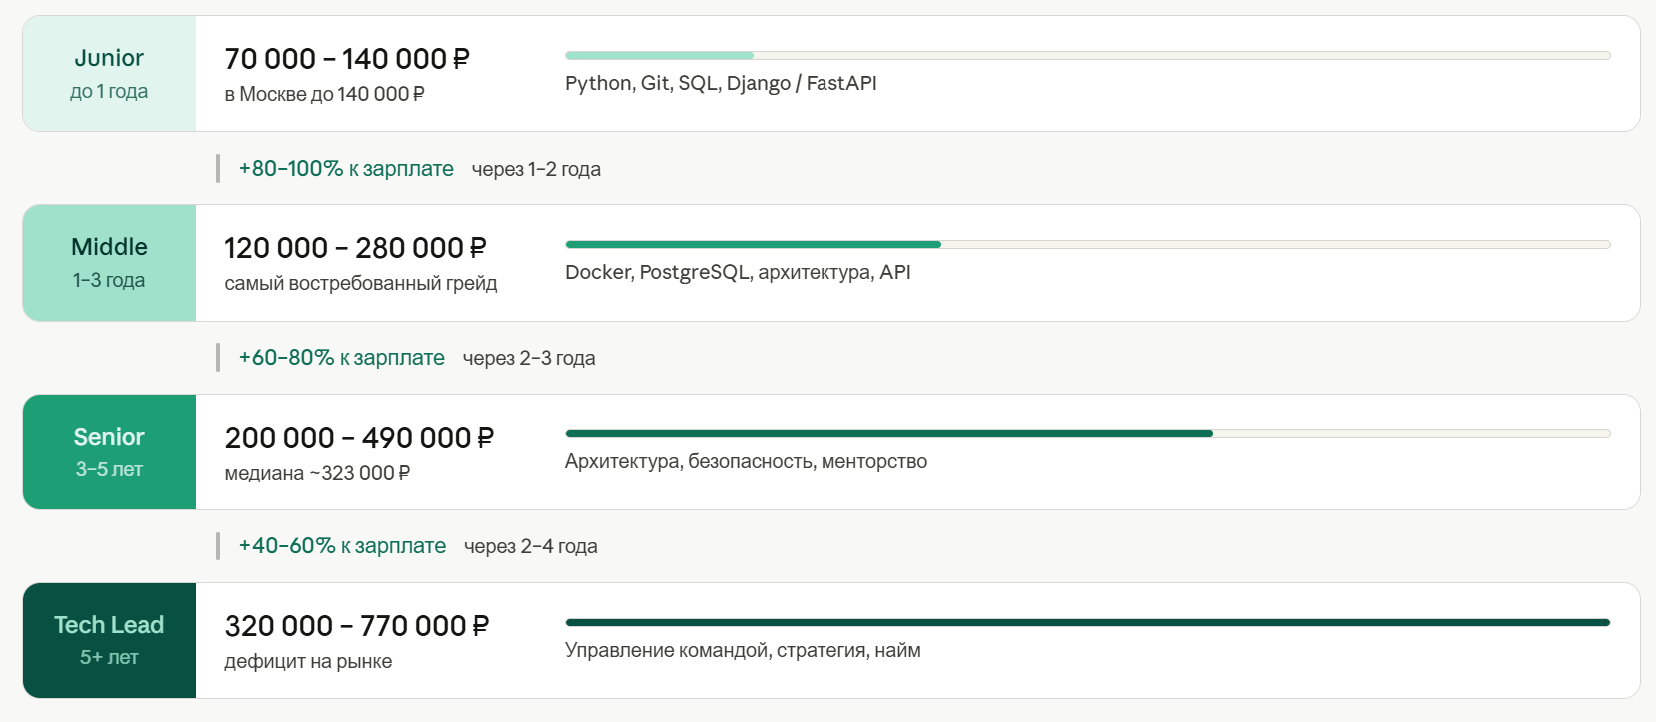
Task: Select the Middle grade block
Action: tap(109, 263)
